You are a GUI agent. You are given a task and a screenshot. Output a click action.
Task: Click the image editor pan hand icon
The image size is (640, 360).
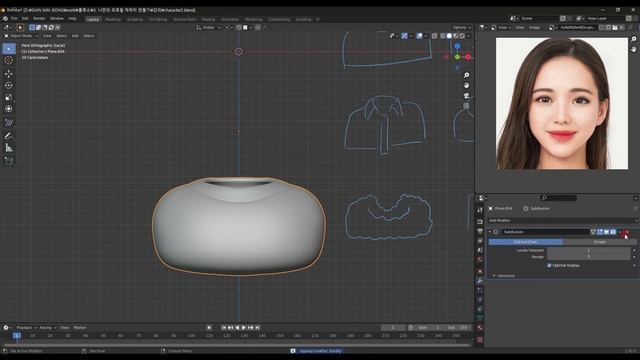(633, 49)
